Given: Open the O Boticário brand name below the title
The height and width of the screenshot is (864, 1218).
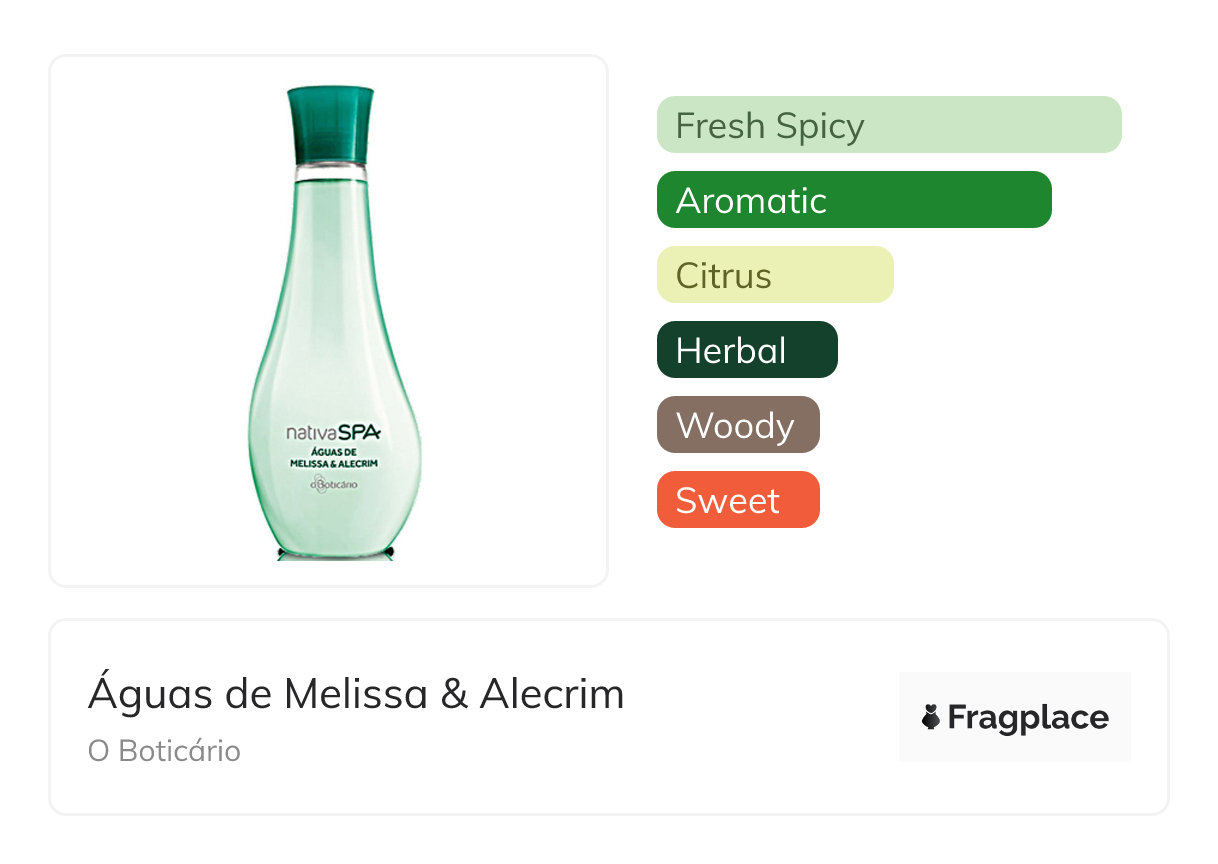Looking at the screenshot, I should click(x=164, y=751).
